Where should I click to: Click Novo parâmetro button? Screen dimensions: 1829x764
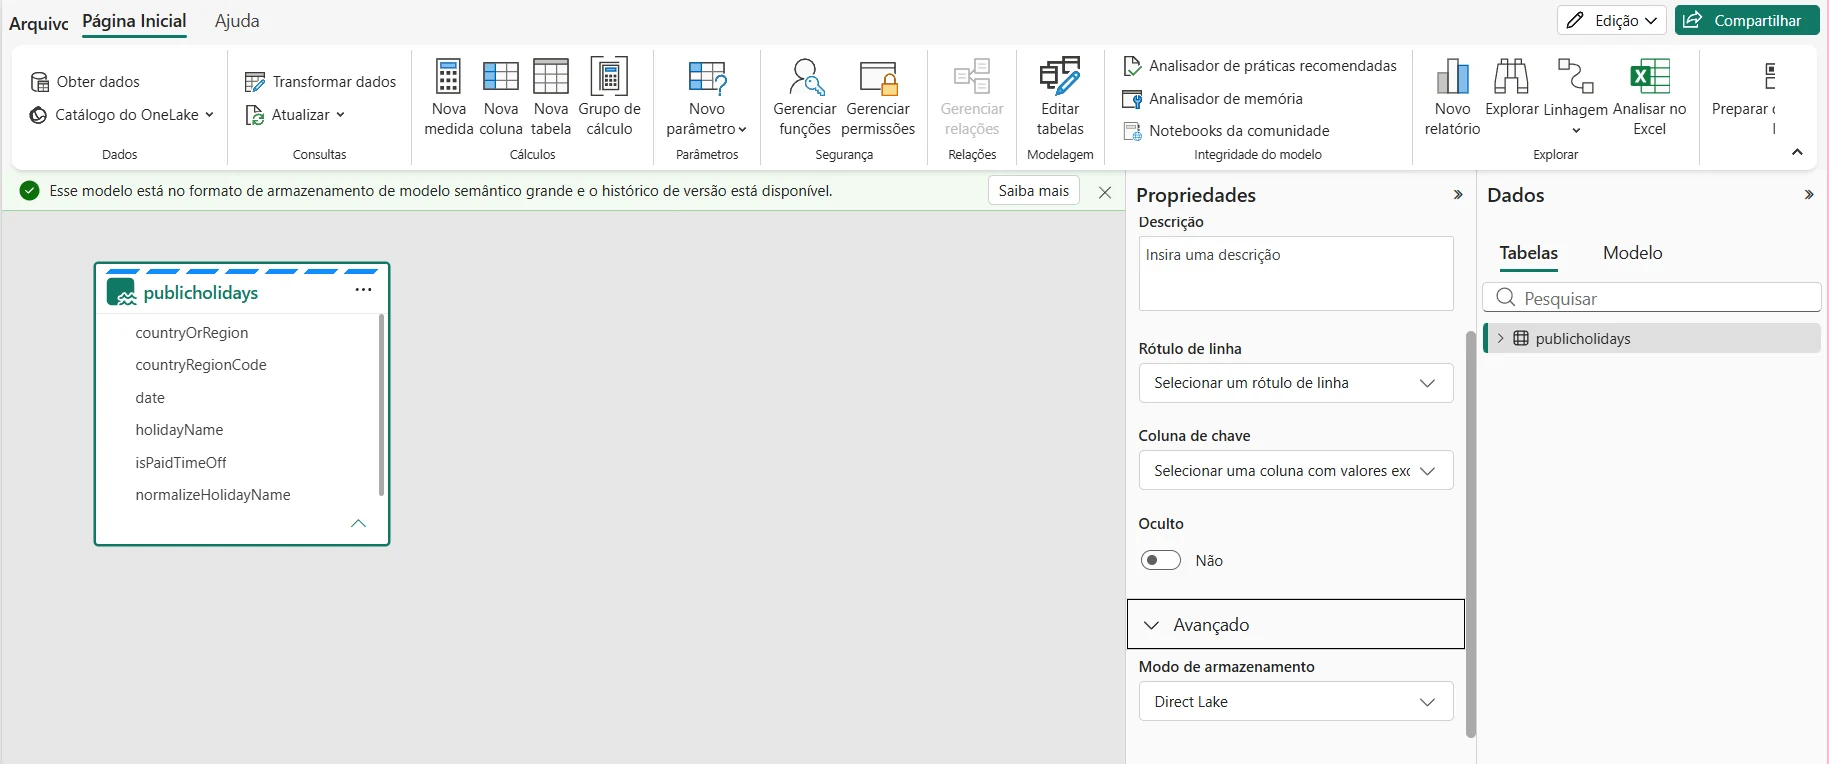706,97
